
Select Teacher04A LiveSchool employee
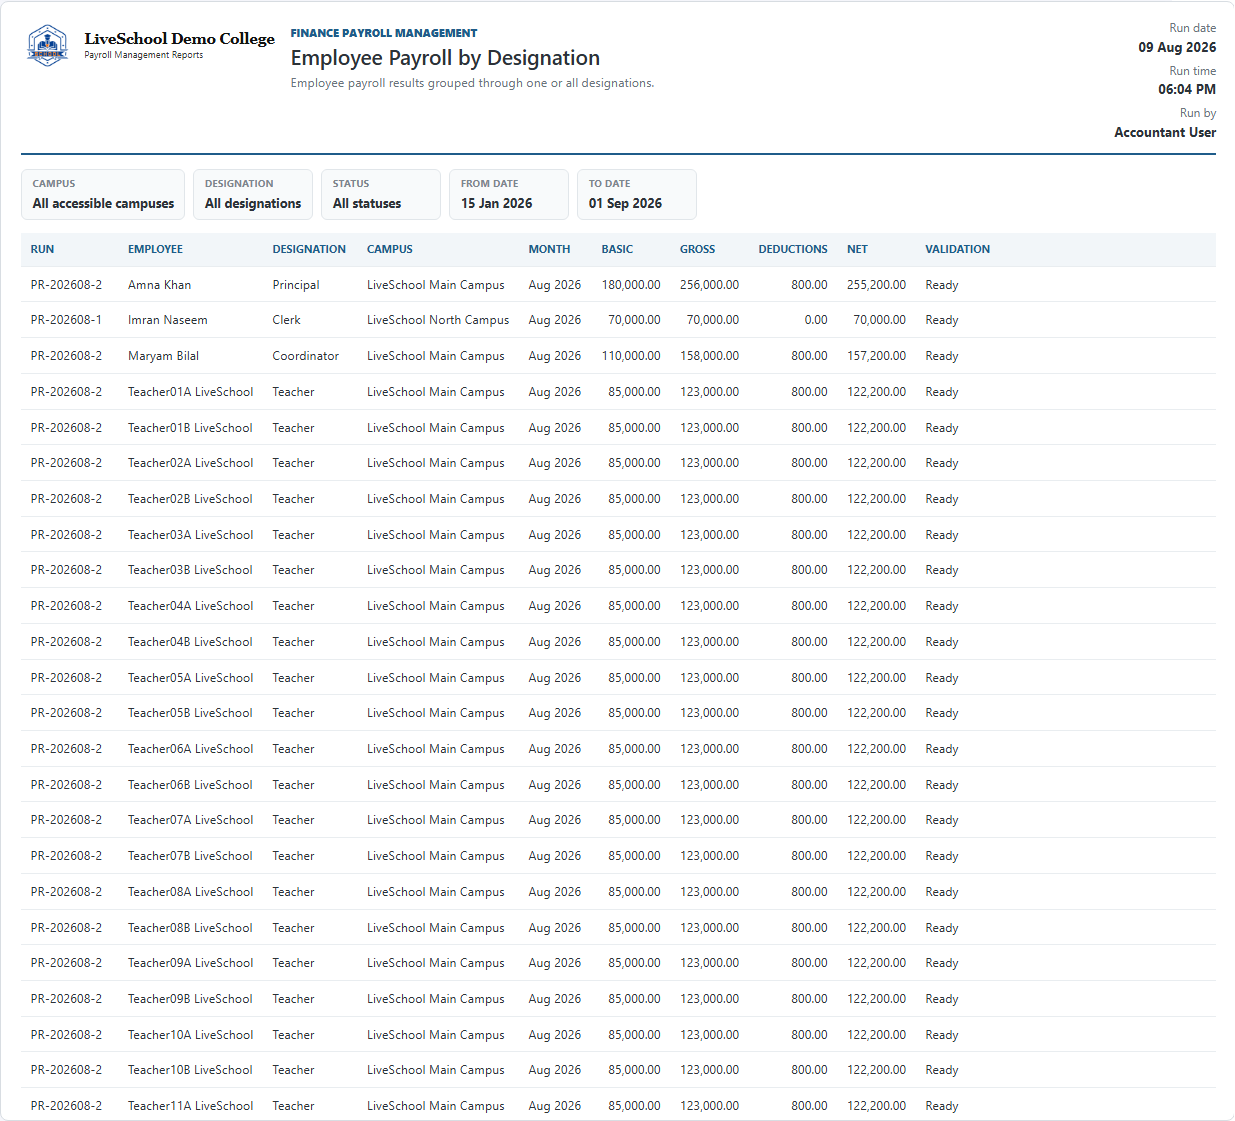190,606
